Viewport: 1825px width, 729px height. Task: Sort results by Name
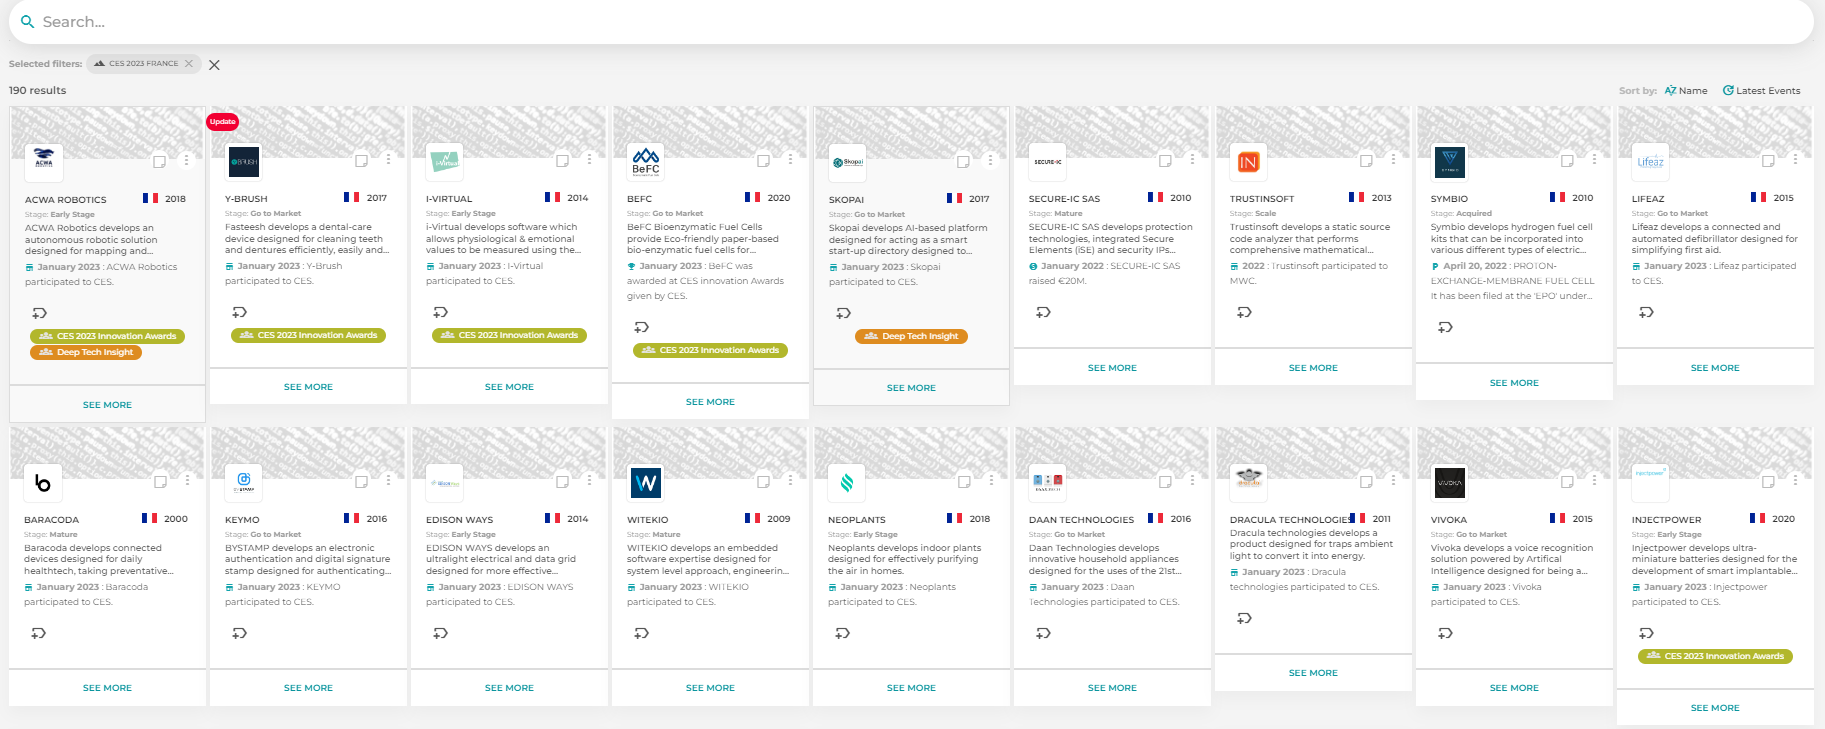tap(1686, 90)
